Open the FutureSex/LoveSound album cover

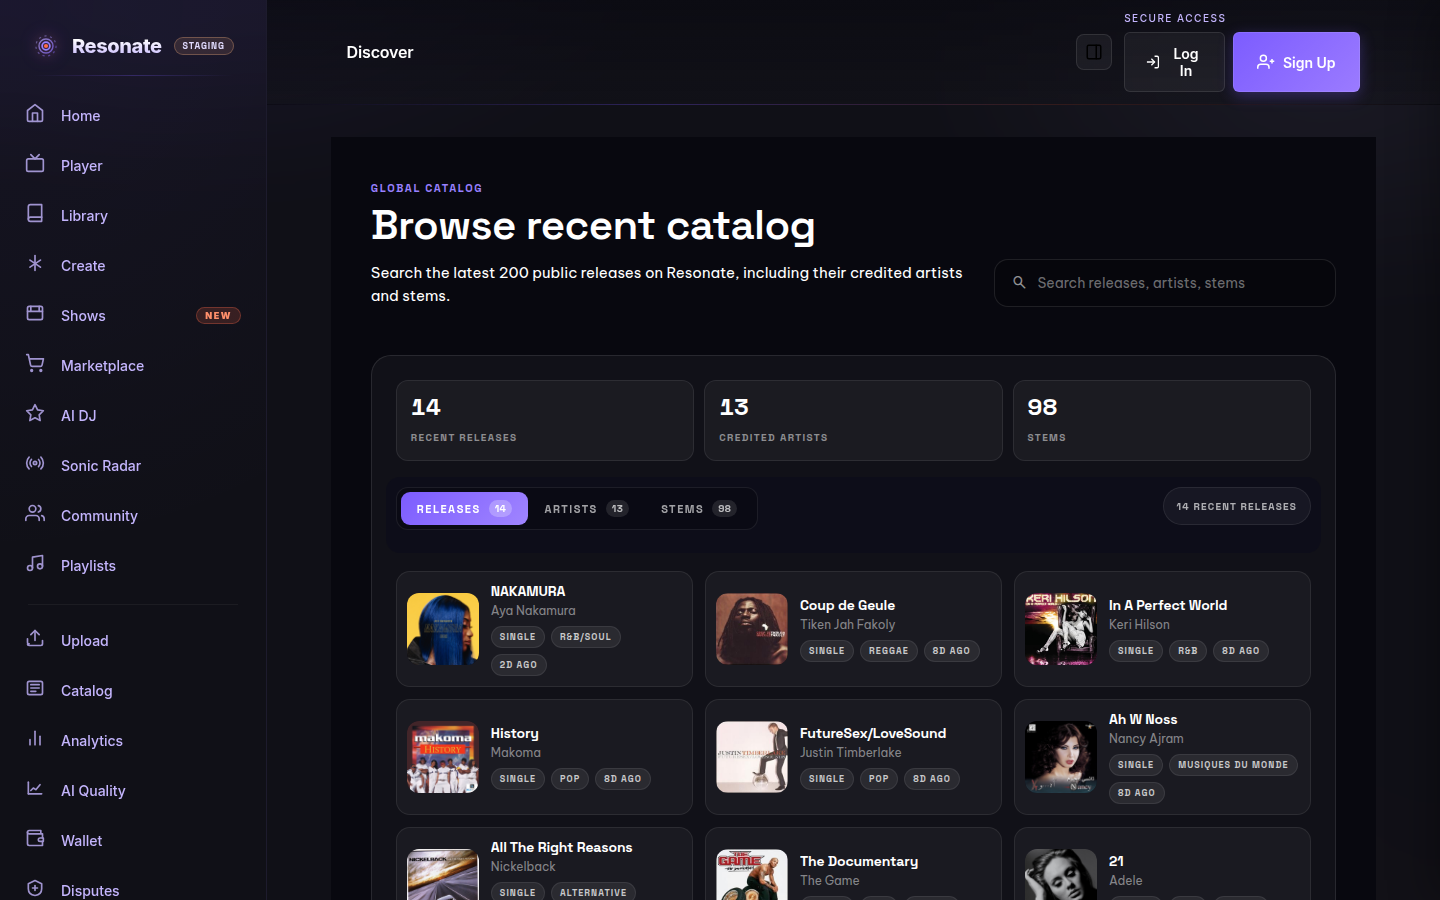752,757
